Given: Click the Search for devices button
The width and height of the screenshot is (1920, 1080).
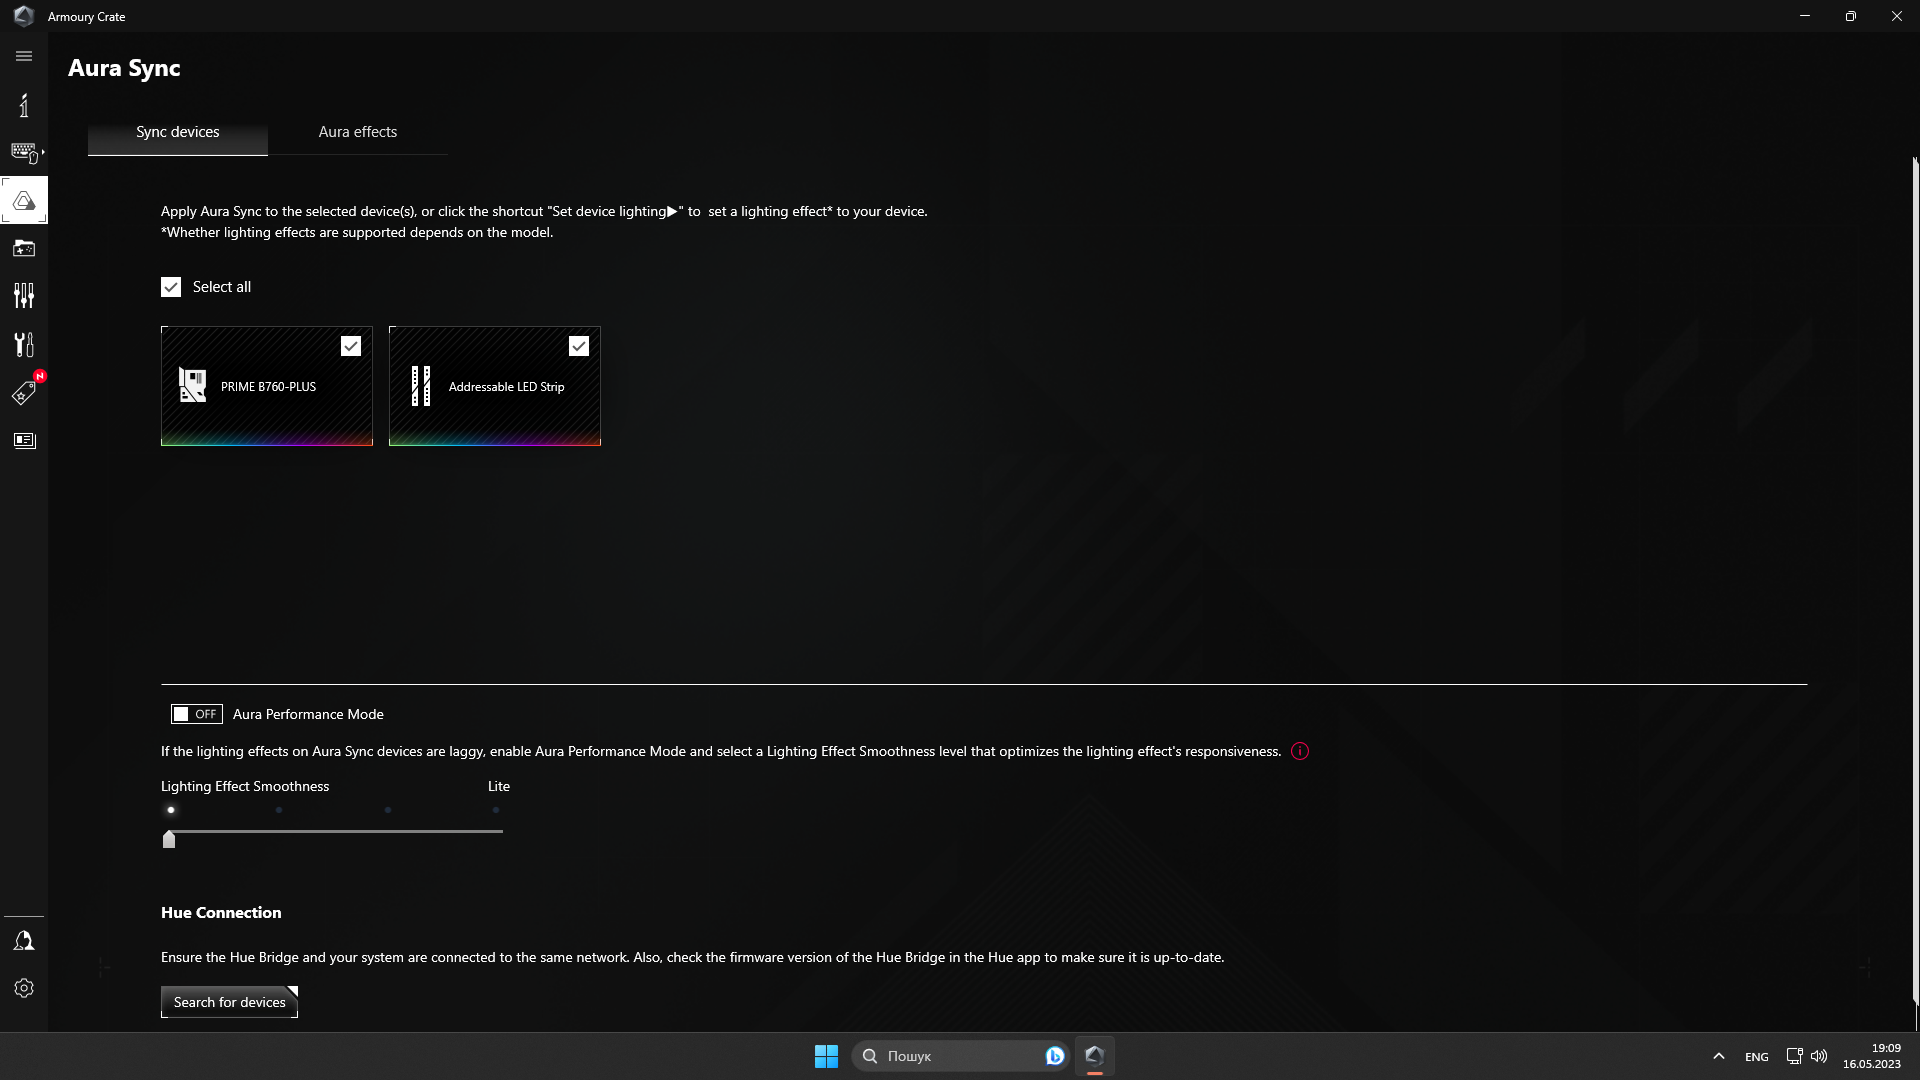Looking at the screenshot, I should pos(228,1001).
